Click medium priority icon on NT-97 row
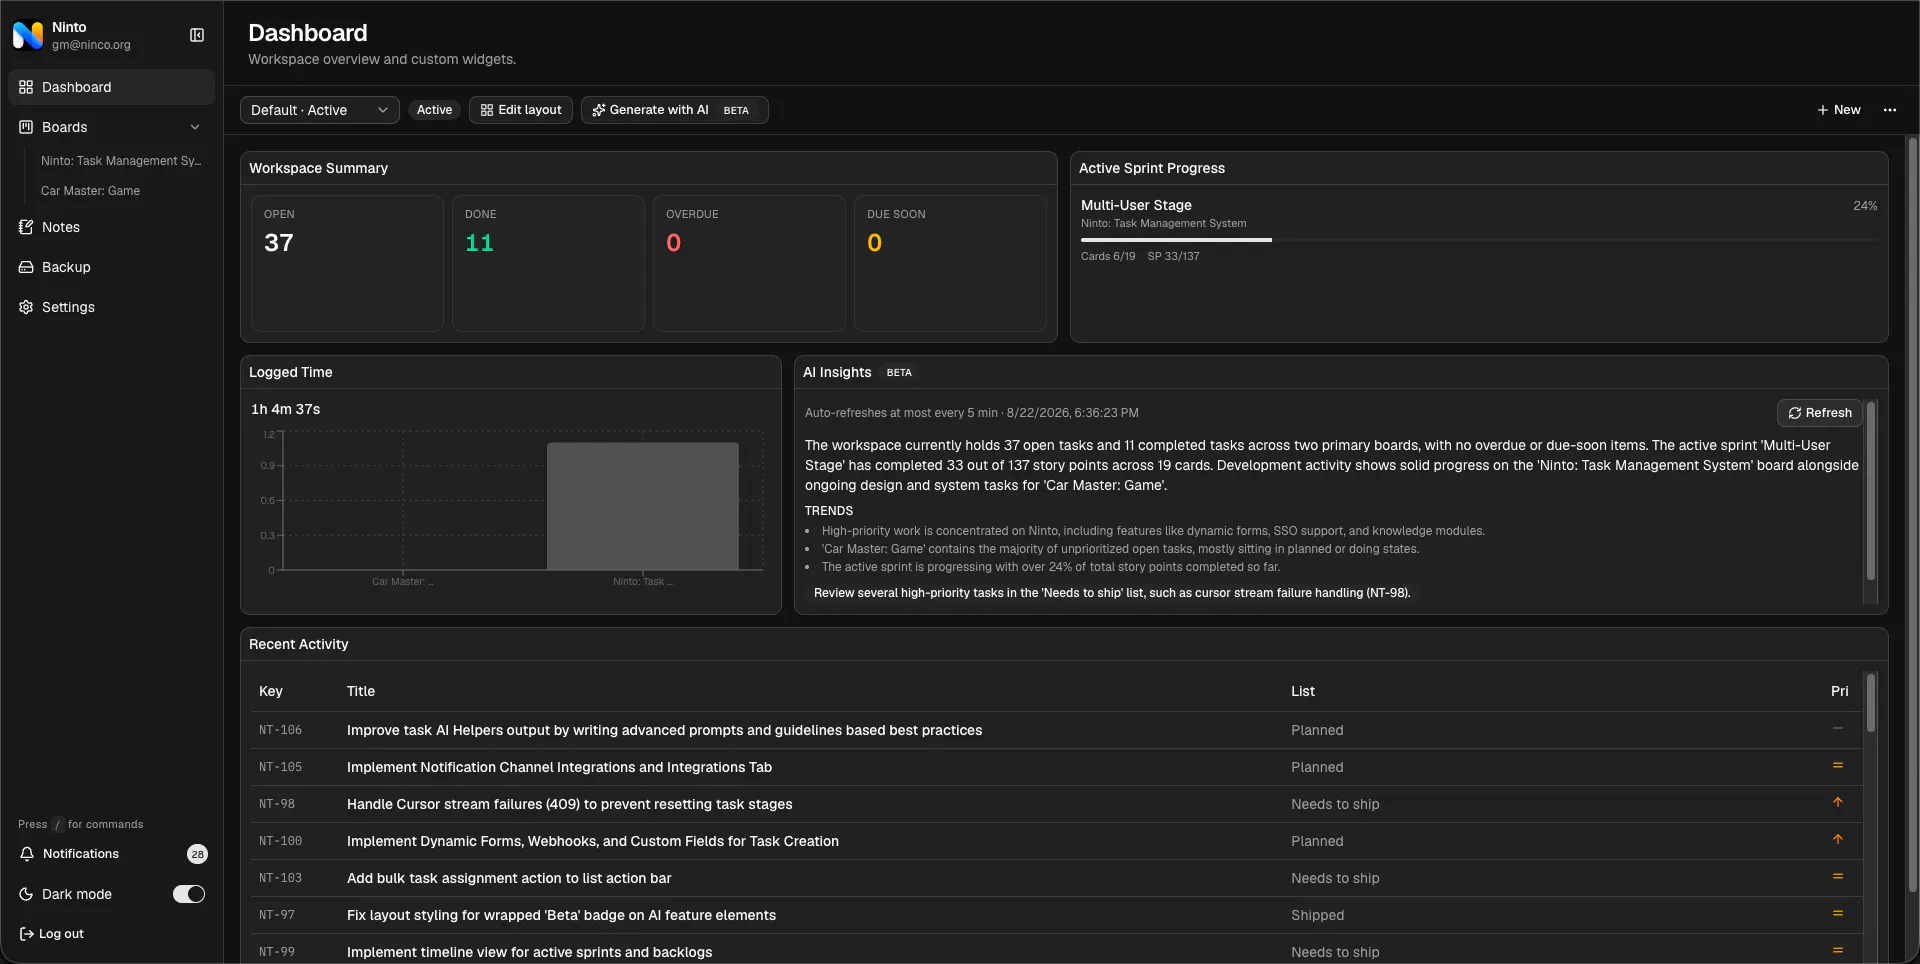This screenshot has height=964, width=1920. [1837, 914]
